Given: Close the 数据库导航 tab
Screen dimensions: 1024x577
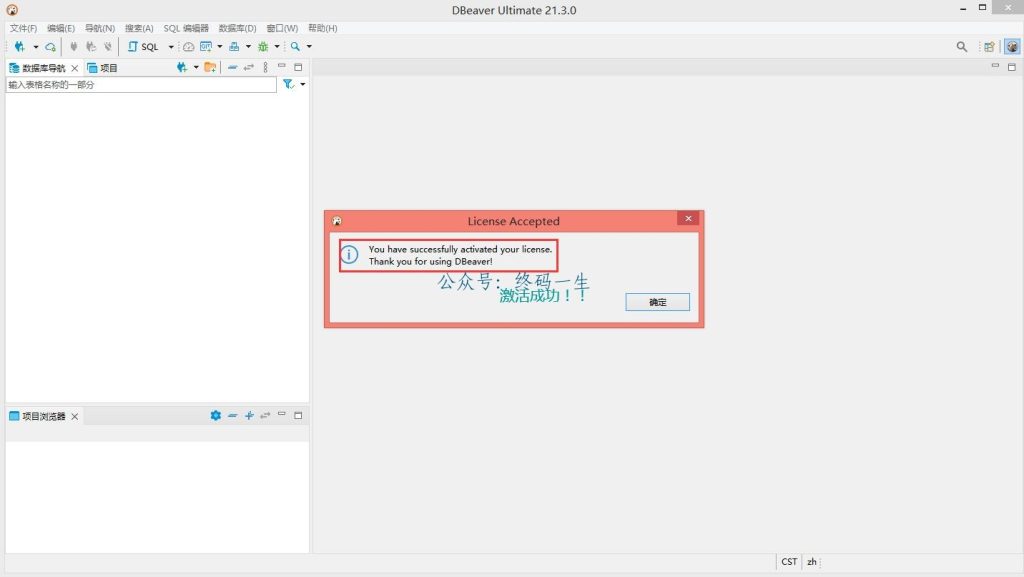Looking at the screenshot, I should 74,68.
